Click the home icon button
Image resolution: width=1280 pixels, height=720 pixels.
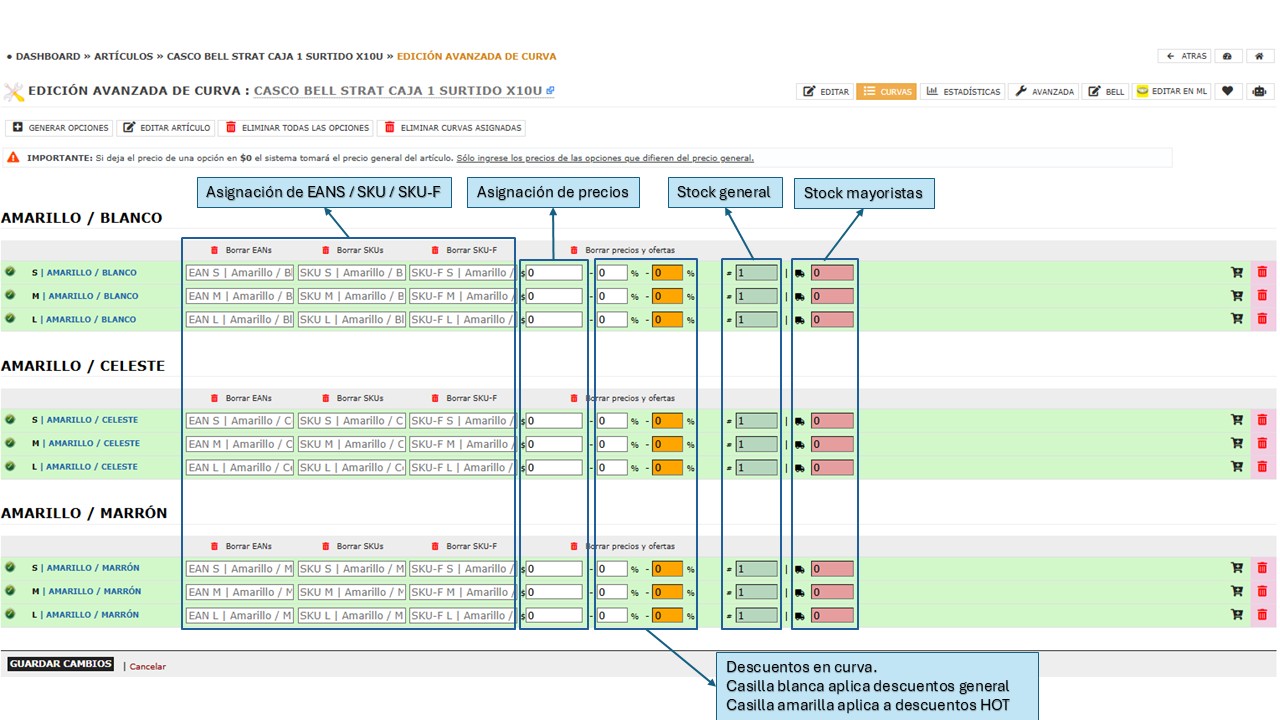(1259, 57)
